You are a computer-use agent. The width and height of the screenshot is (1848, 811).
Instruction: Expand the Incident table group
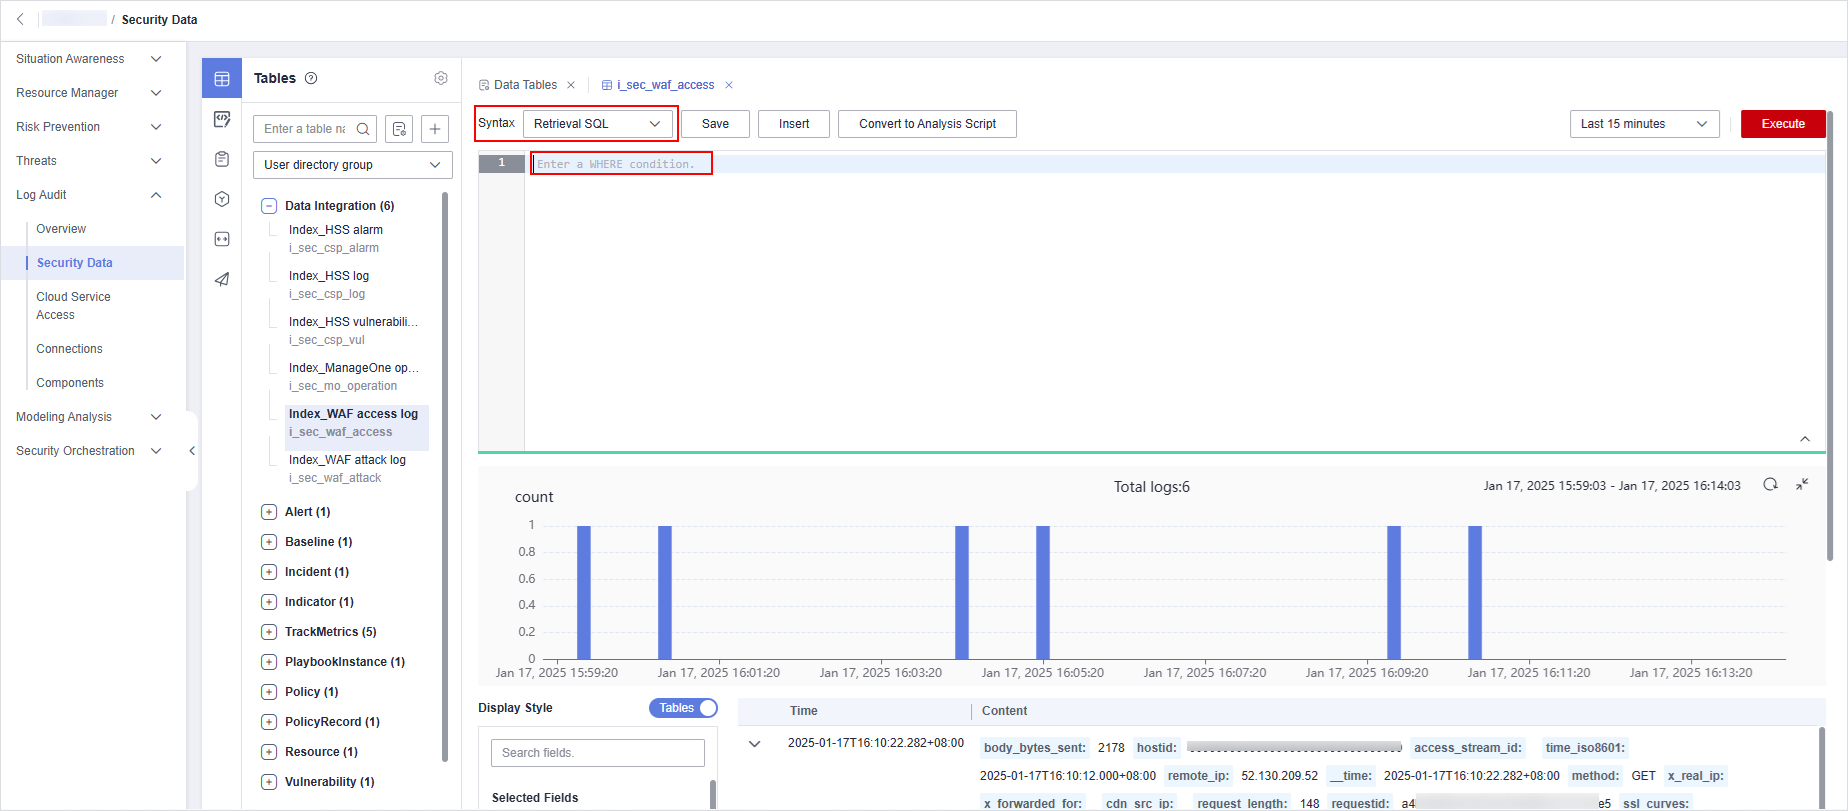pyautogui.click(x=268, y=572)
